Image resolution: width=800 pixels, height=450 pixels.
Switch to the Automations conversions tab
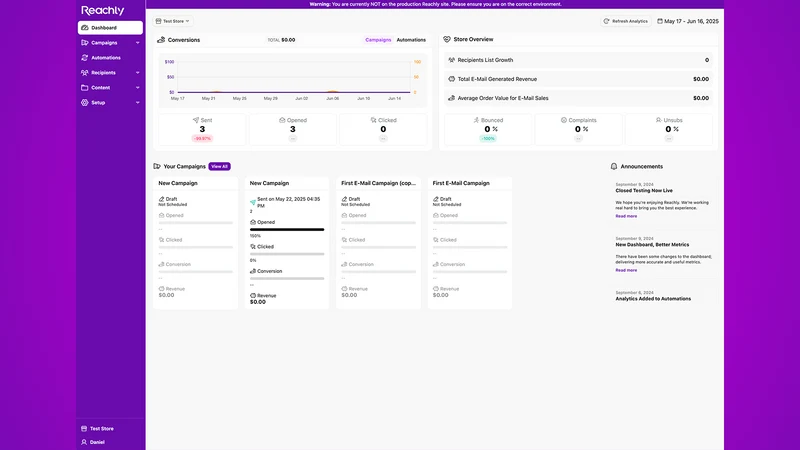pyautogui.click(x=411, y=40)
